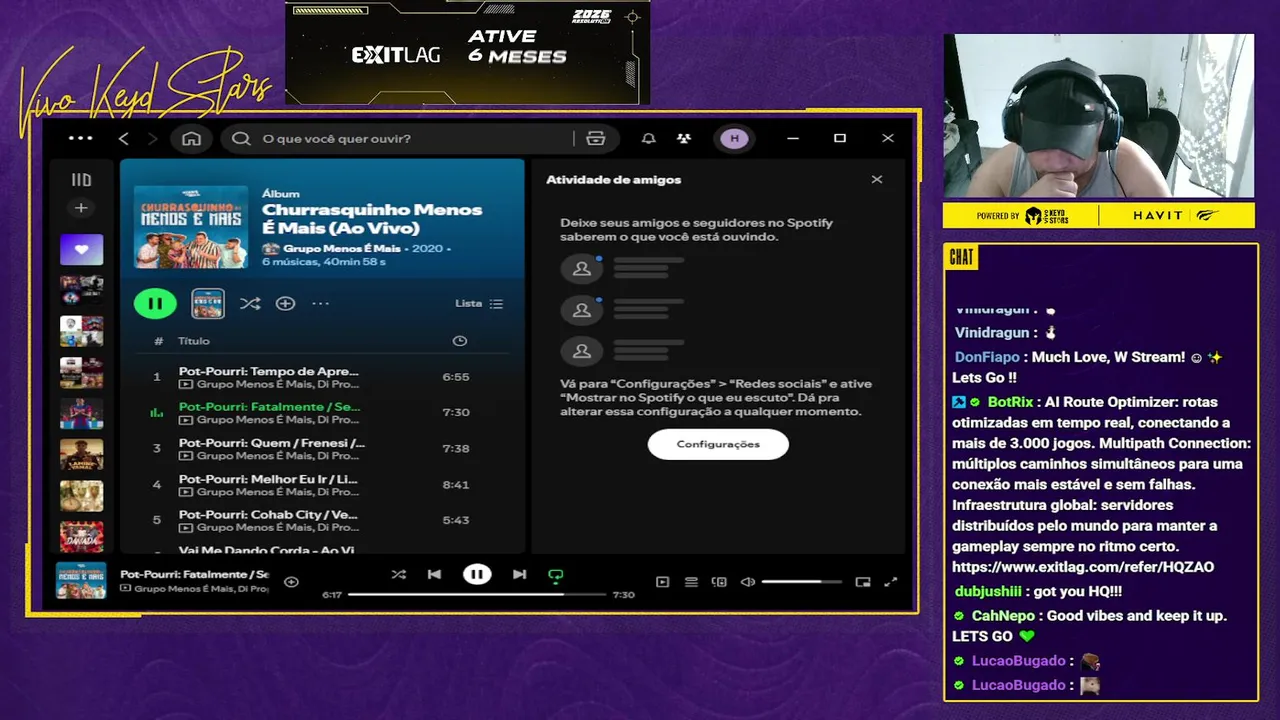Click now playing title 'Pot-Pourri: Fatalmente / Se'
The image size is (1280, 720).
point(194,575)
